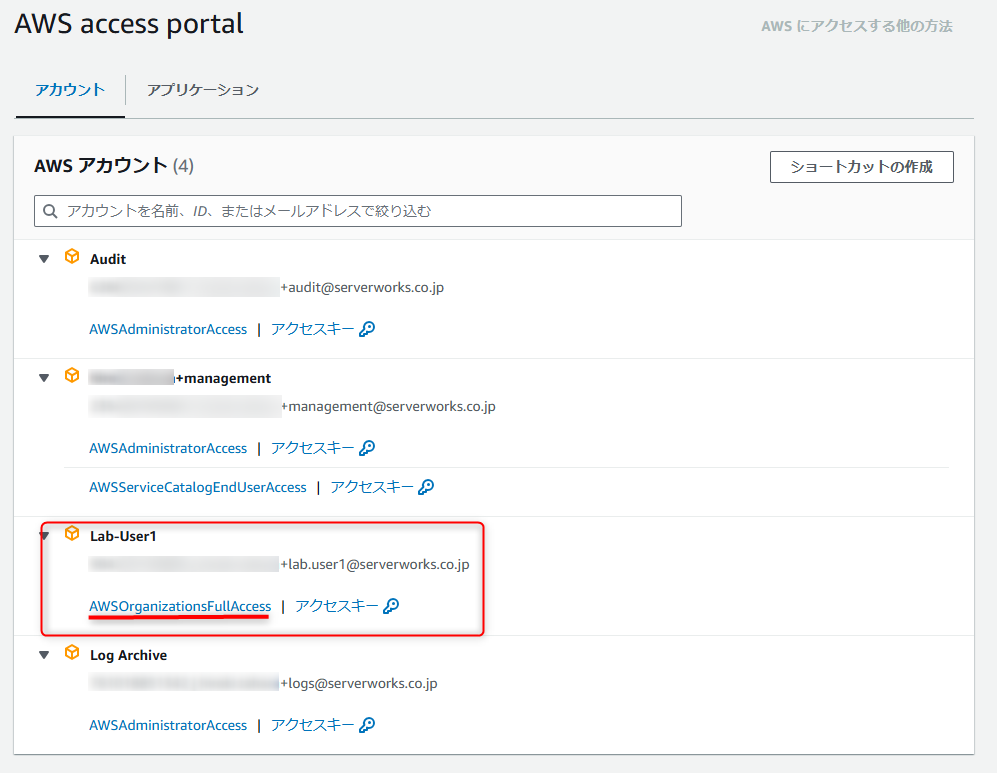Viewport: 997px width, 773px height.
Task: Click key icon beside AWSServiceCatalogEndUserAccess
Action: [426, 487]
